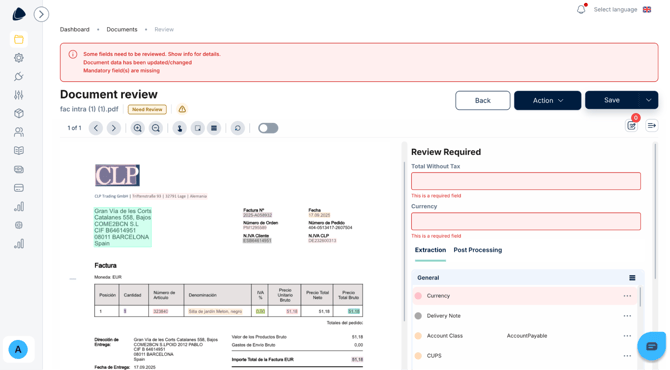Image resolution: width=670 pixels, height=370 pixels.
Task: Open the settings gear sidebar icon
Action: point(19,58)
